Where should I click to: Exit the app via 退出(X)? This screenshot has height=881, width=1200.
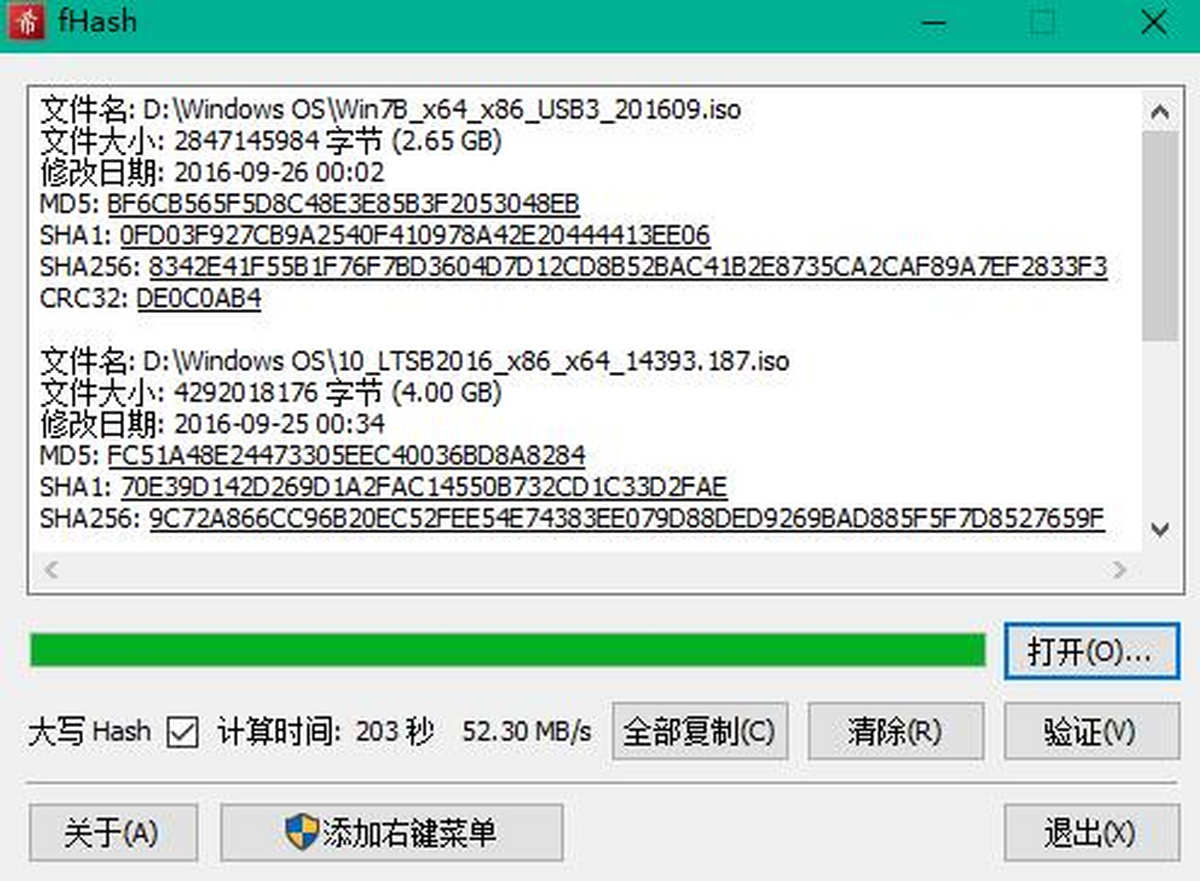[x=1090, y=833]
